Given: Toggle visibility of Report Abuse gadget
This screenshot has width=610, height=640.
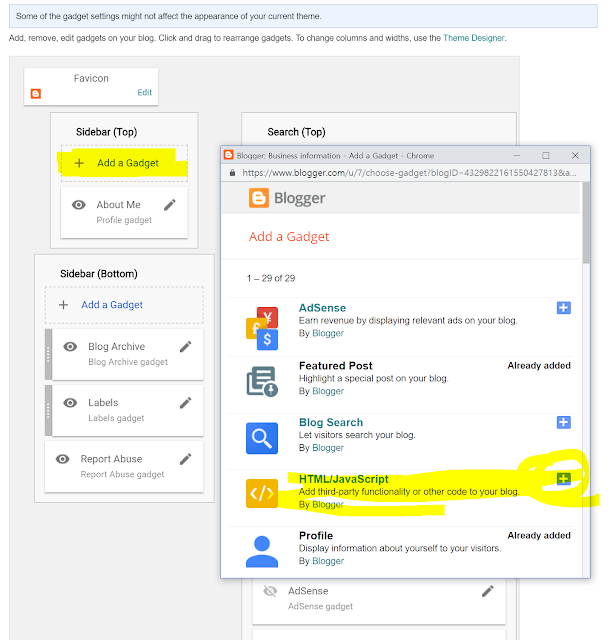Looking at the screenshot, I should coord(62,459).
